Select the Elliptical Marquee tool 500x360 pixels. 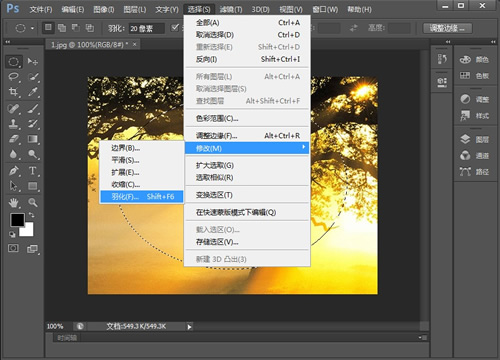14,62
